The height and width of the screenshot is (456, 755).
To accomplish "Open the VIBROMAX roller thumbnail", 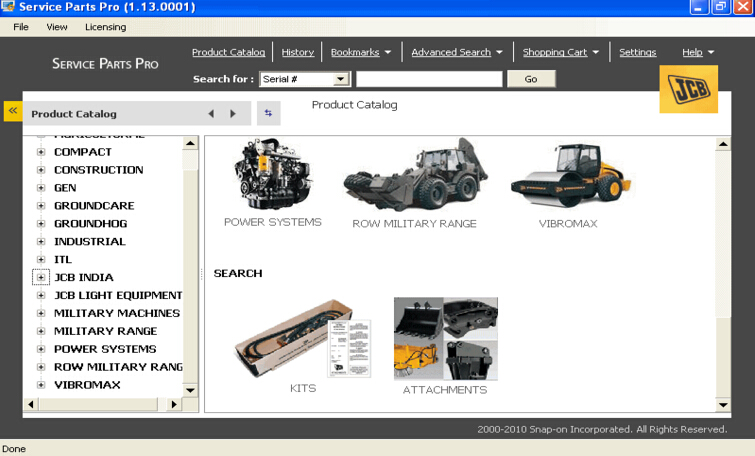I will [571, 175].
